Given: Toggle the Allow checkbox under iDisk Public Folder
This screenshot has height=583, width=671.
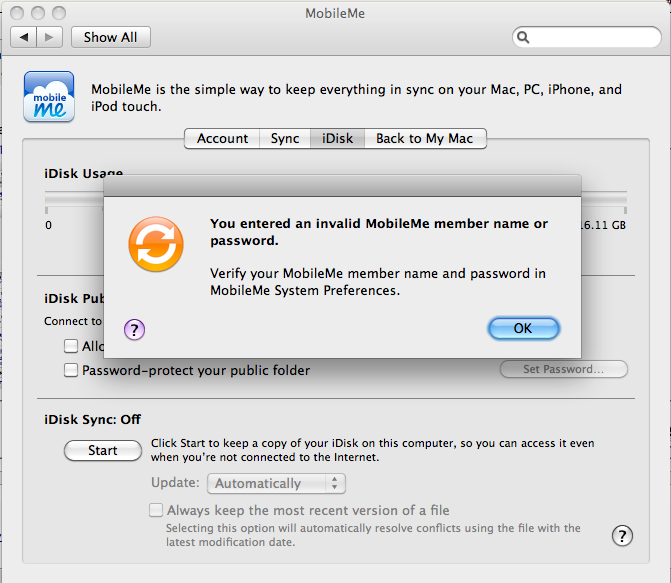Looking at the screenshot, I should 71,346.
